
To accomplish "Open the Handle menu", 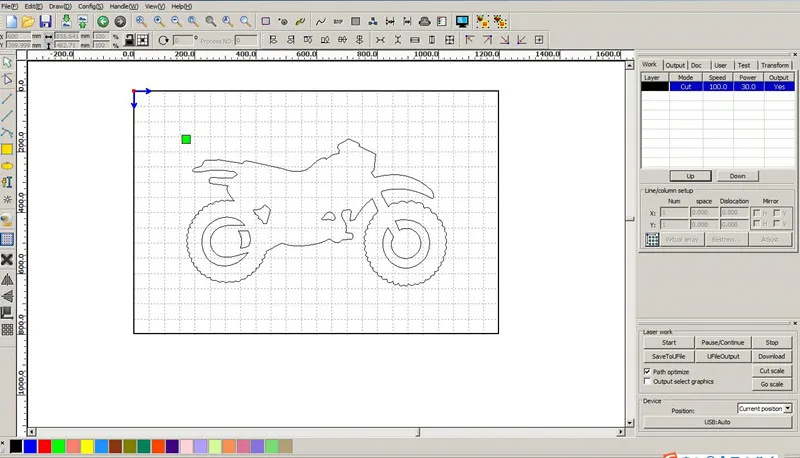I will coord(123,6).
